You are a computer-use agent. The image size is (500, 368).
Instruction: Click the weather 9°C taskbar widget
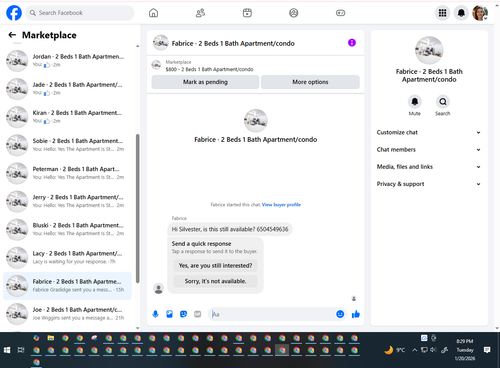[x=395, y=350]
